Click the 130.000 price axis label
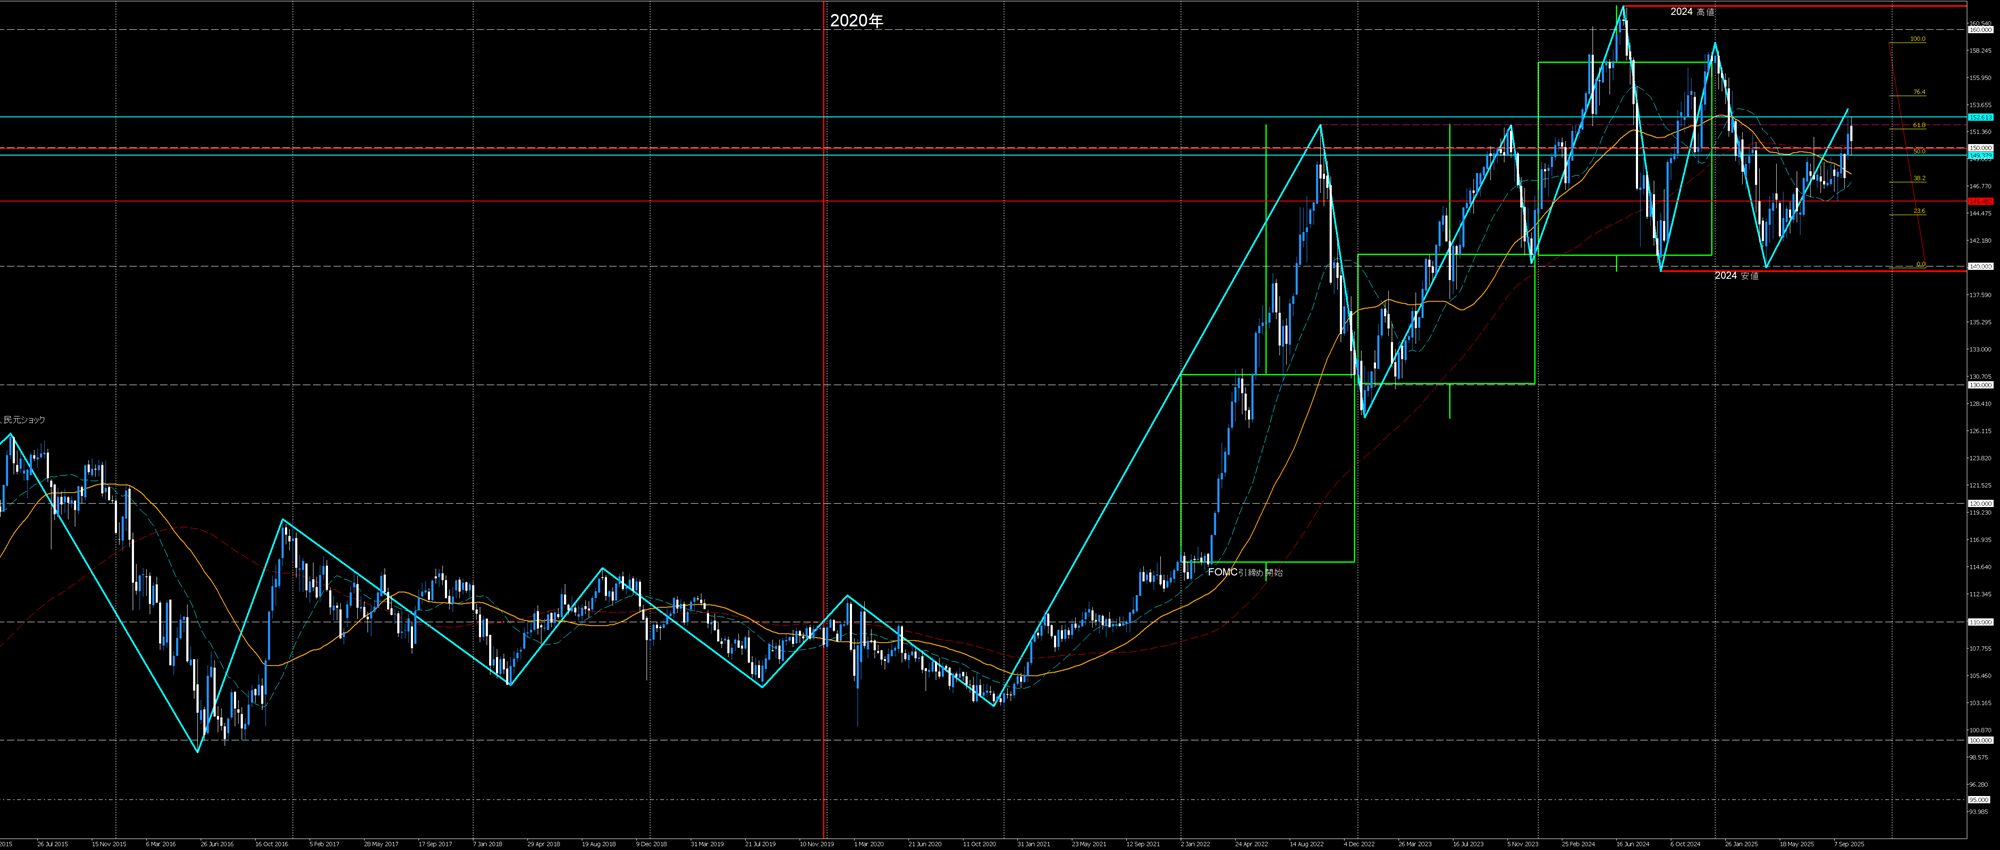 pyautogui.click(x=1980, y=385)
